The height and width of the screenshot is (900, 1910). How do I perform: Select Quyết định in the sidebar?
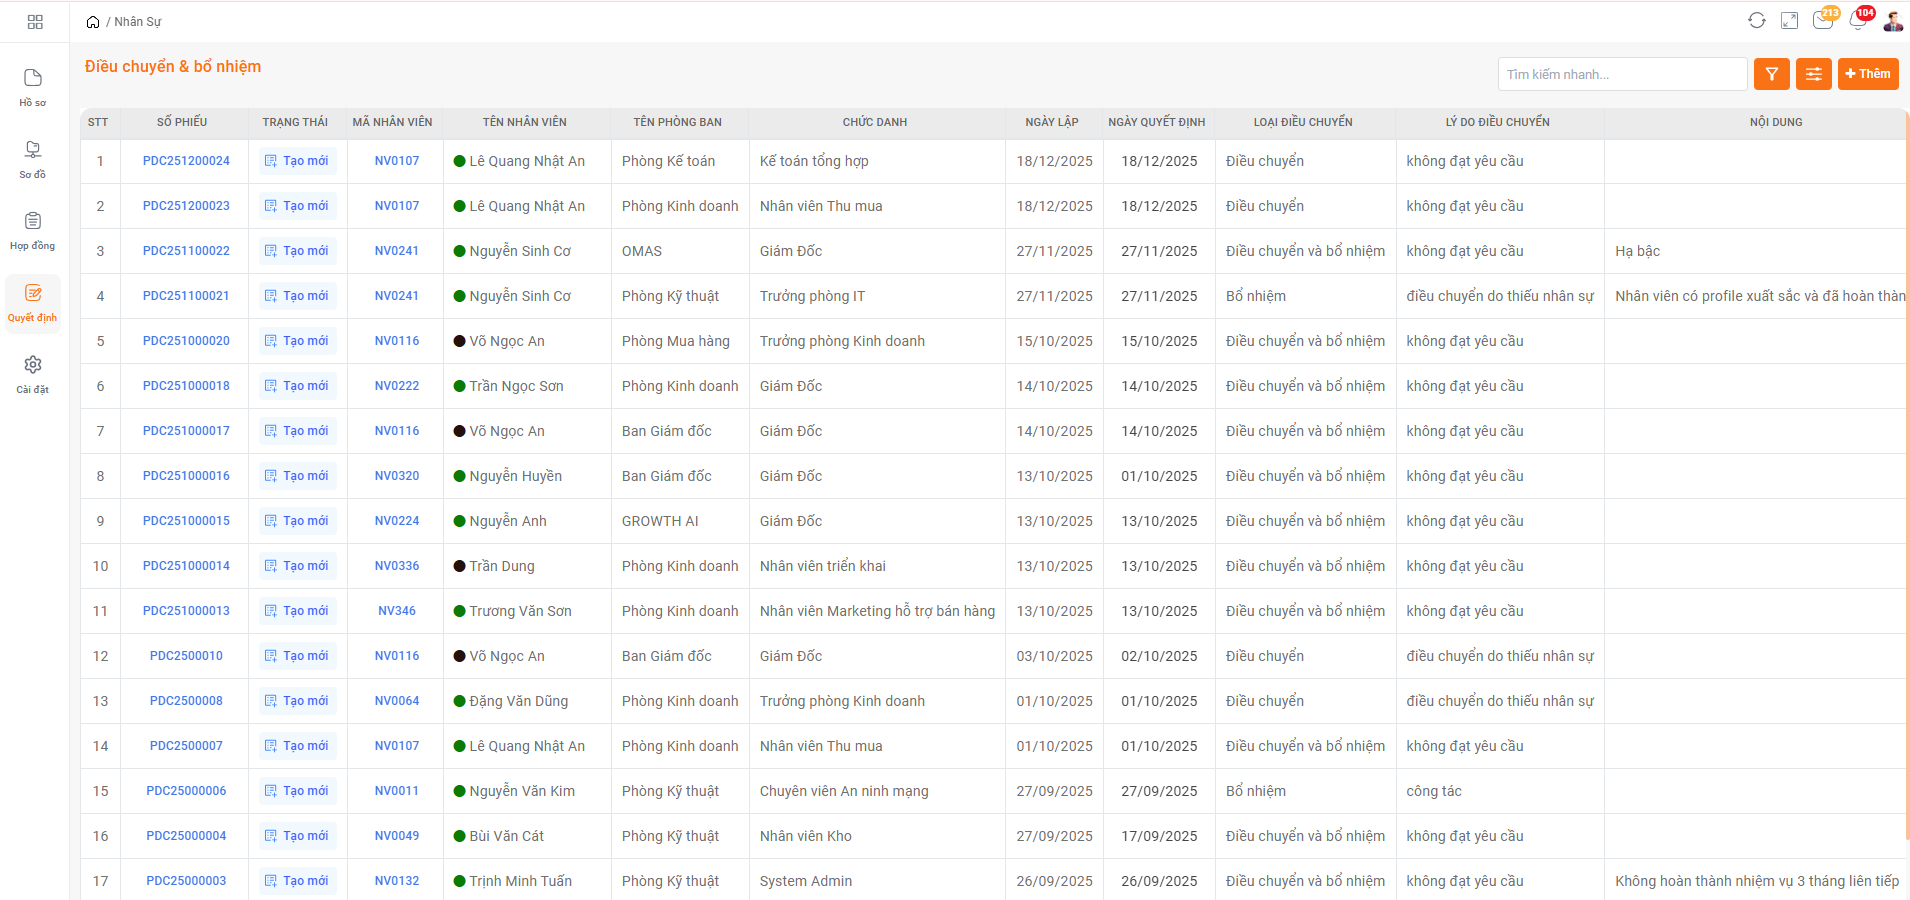pyautogui.click(x=33, y=302)
